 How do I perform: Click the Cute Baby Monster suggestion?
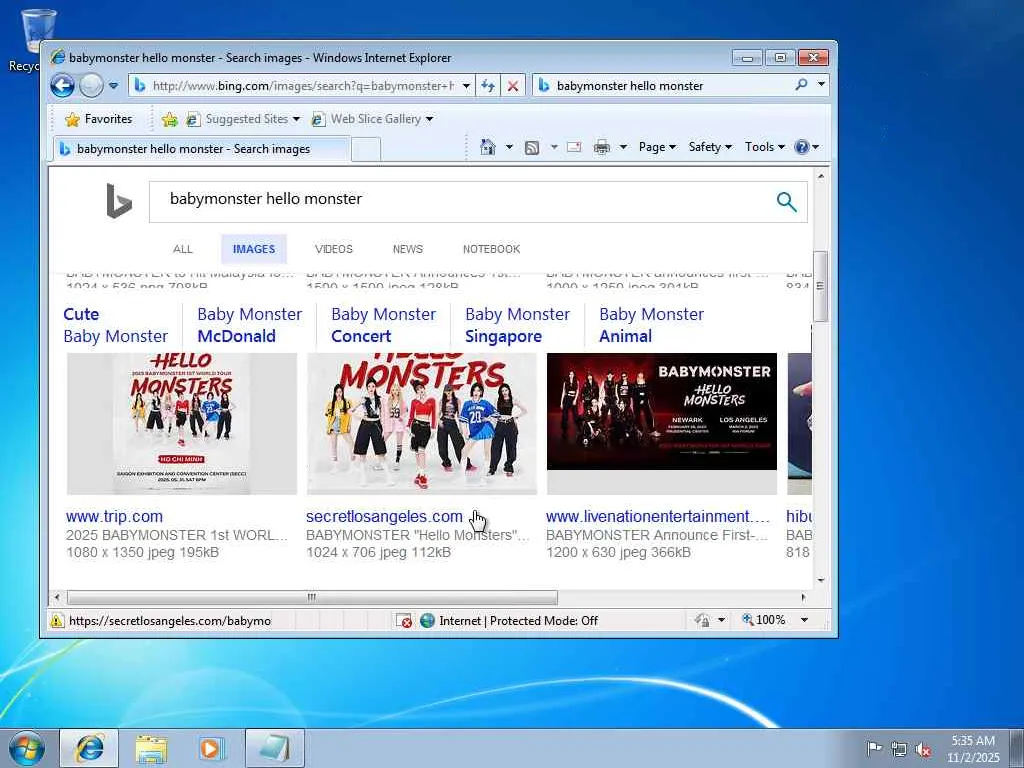click(x=116, y=325)
